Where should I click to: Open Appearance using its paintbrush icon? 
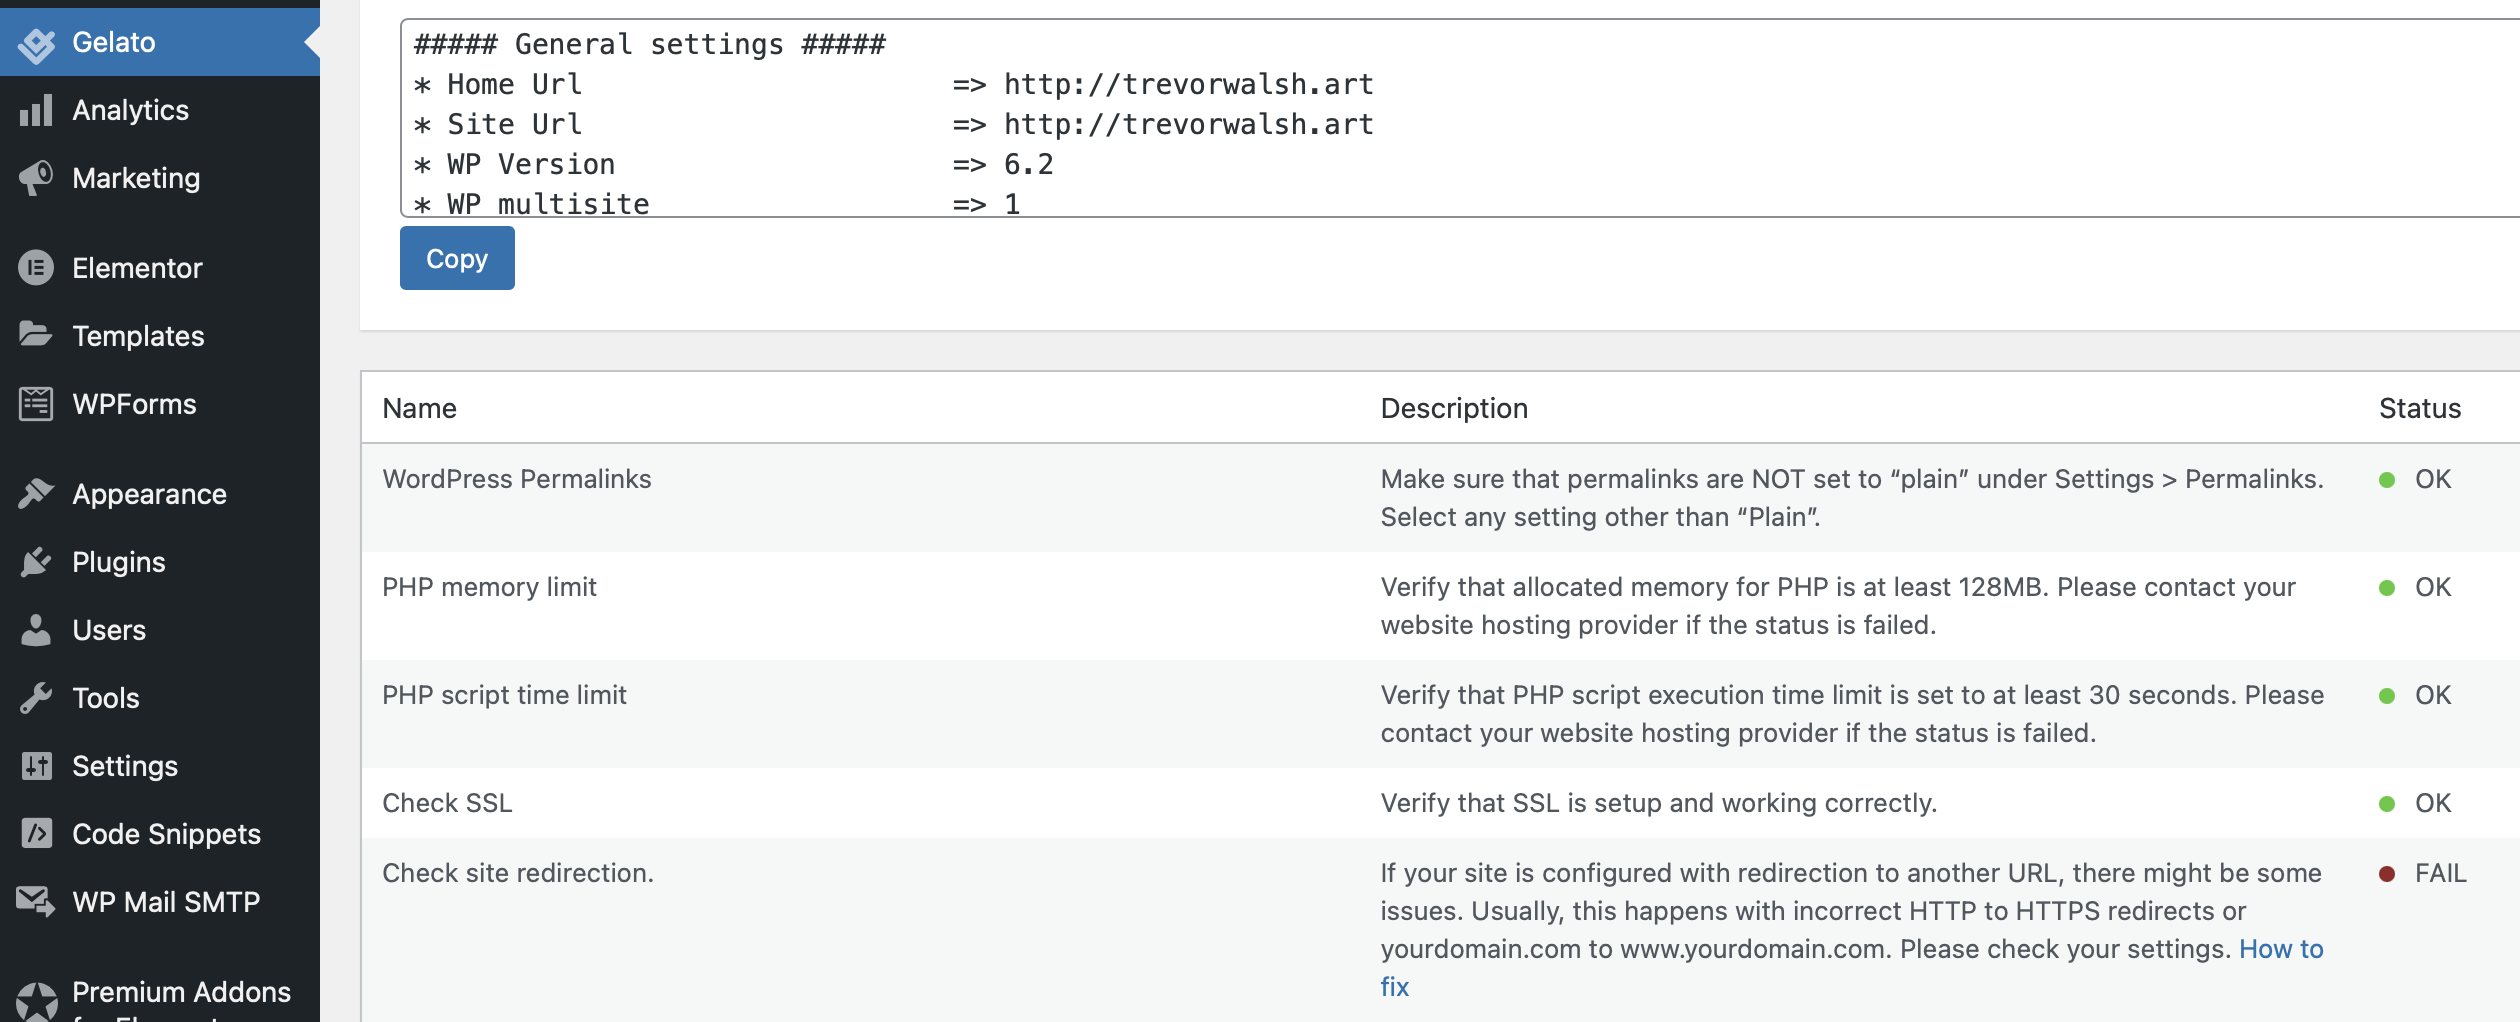coord(37,493)
